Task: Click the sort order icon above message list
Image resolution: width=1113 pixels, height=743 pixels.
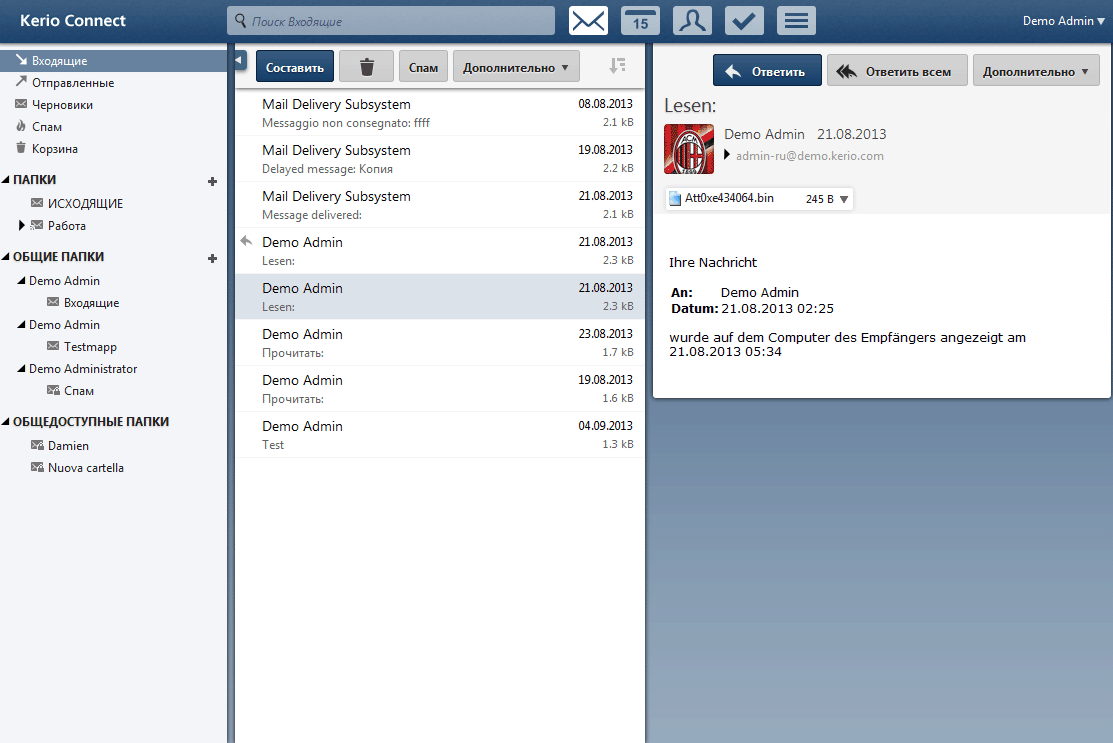Action: pyautogui.click(x=618, y=66)
